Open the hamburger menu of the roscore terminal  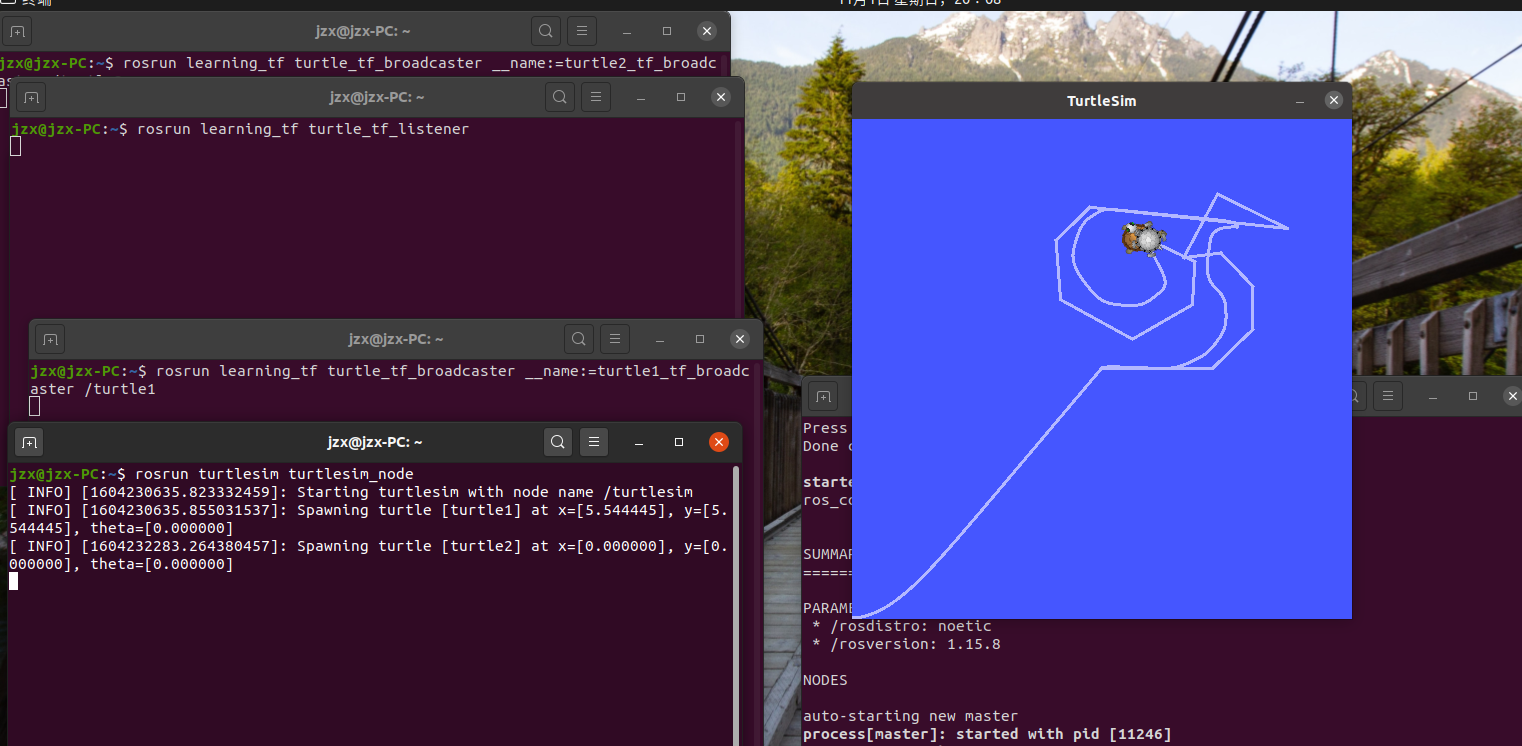coord(1387,396)
